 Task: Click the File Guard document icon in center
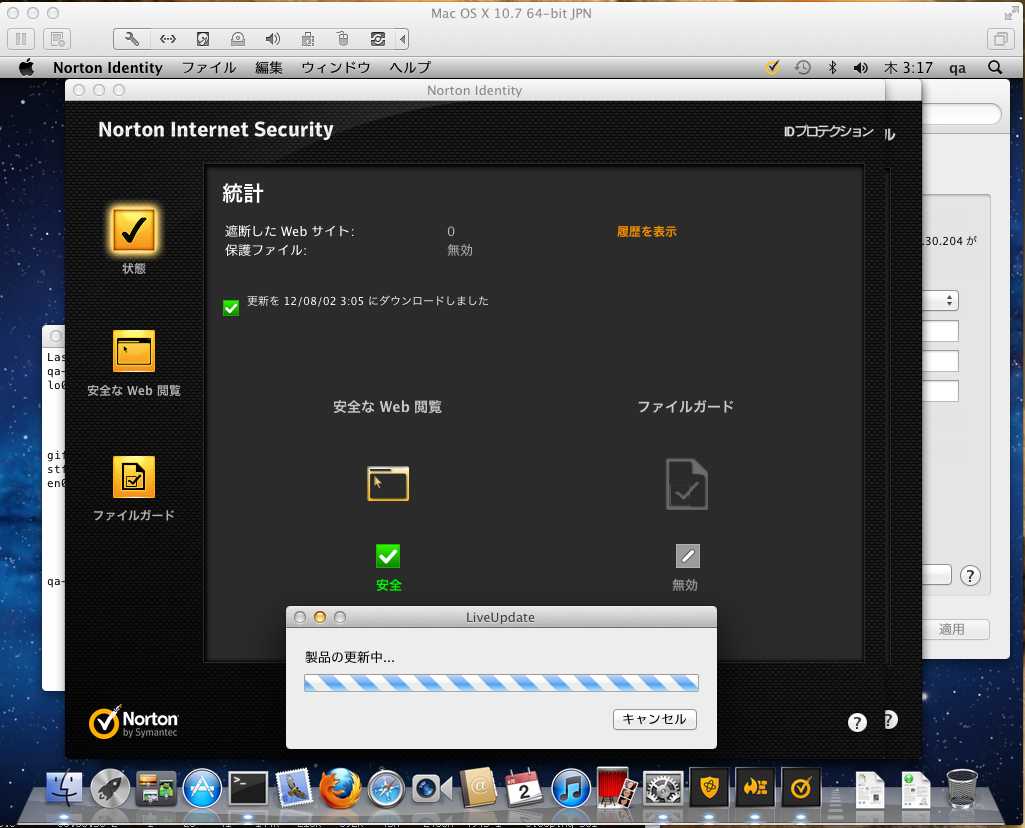686,484
